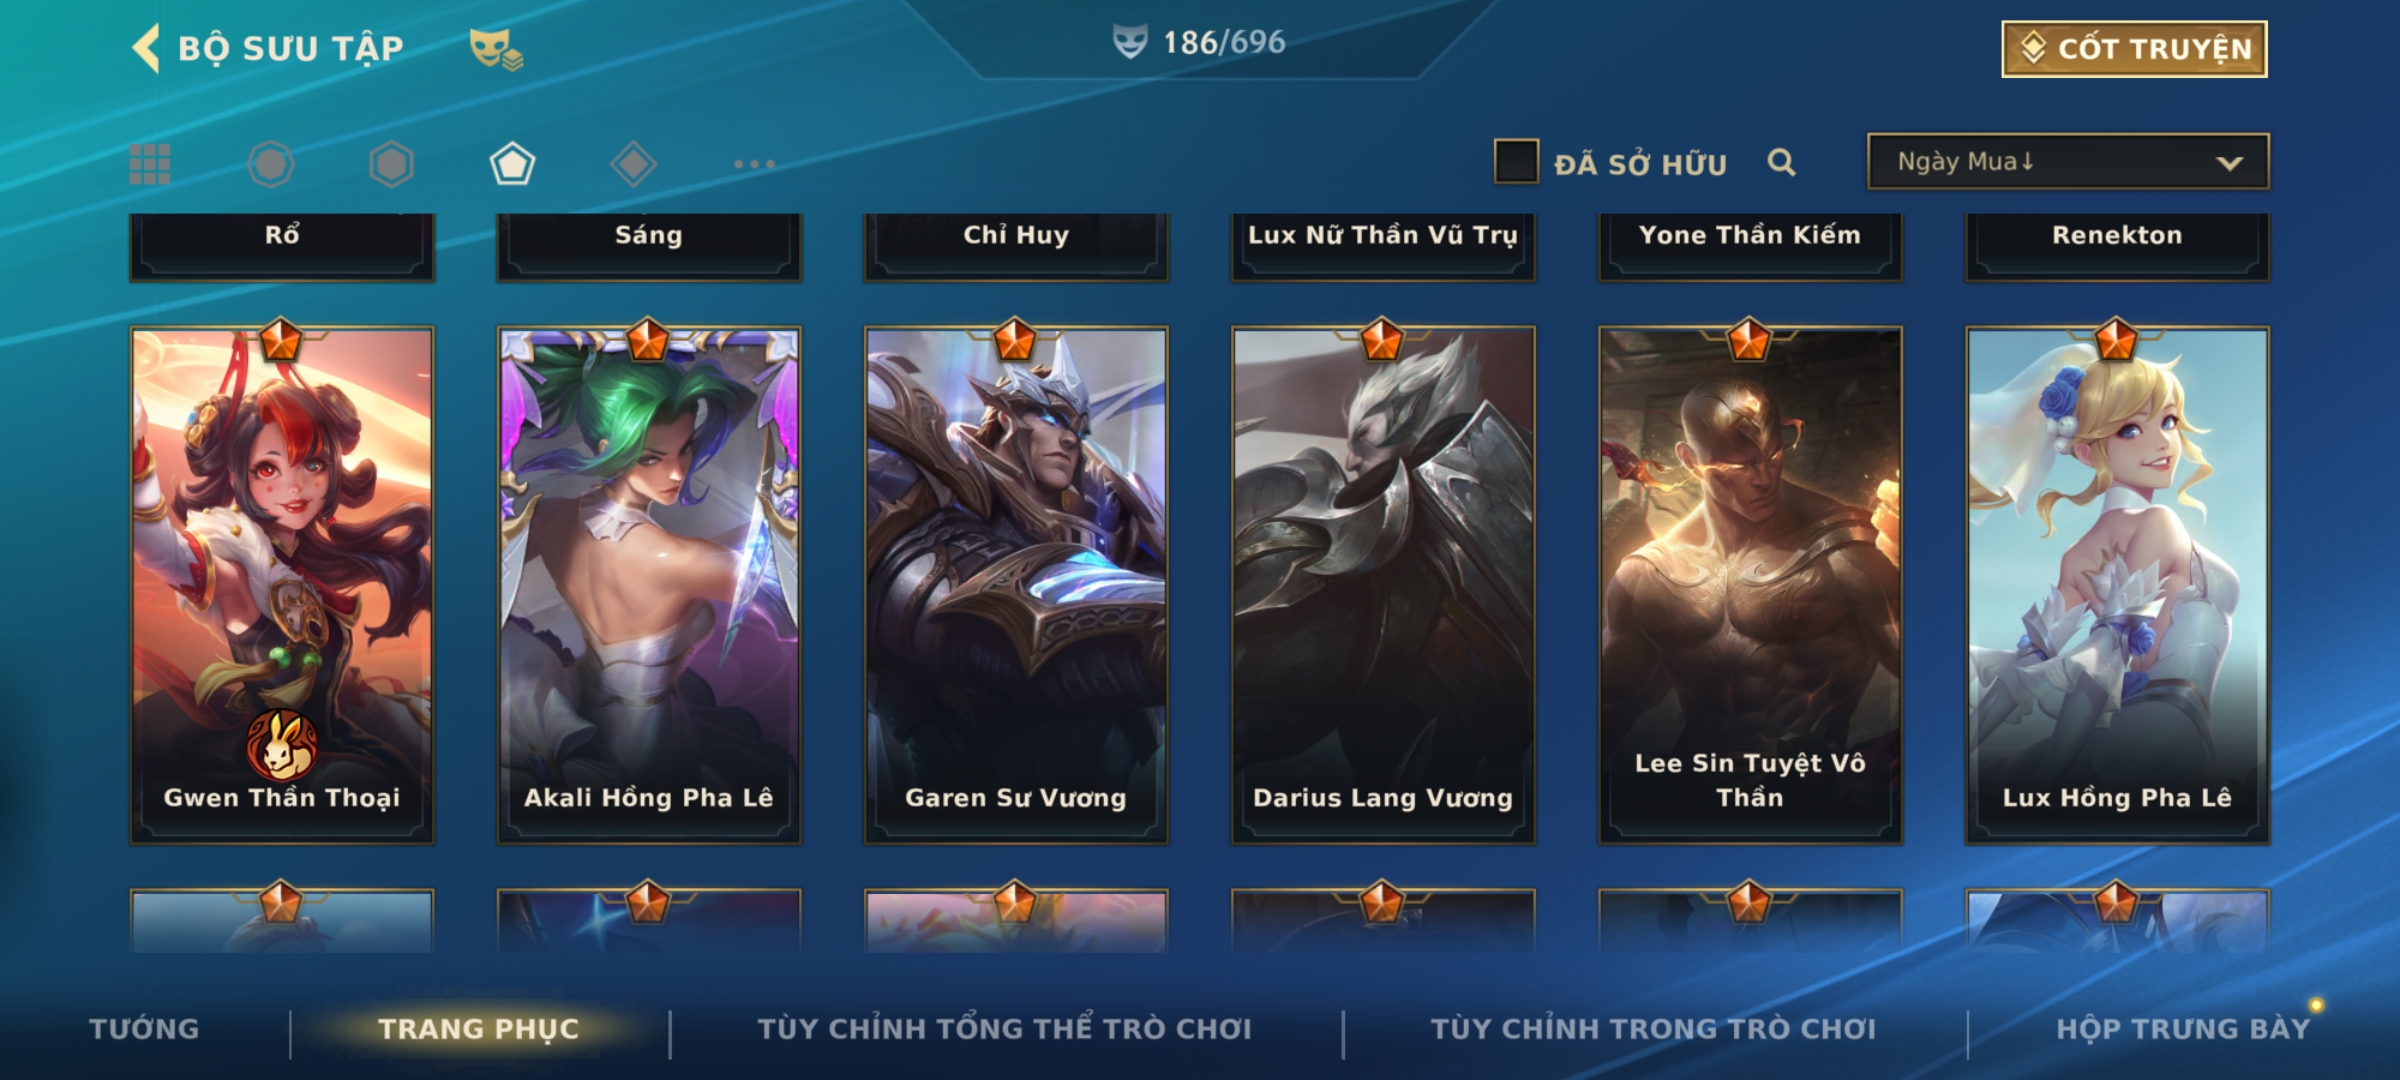2400x1080 pixels.
Task: Open the Ngày Mua sort dropdown
Action: coord(2068,161)
